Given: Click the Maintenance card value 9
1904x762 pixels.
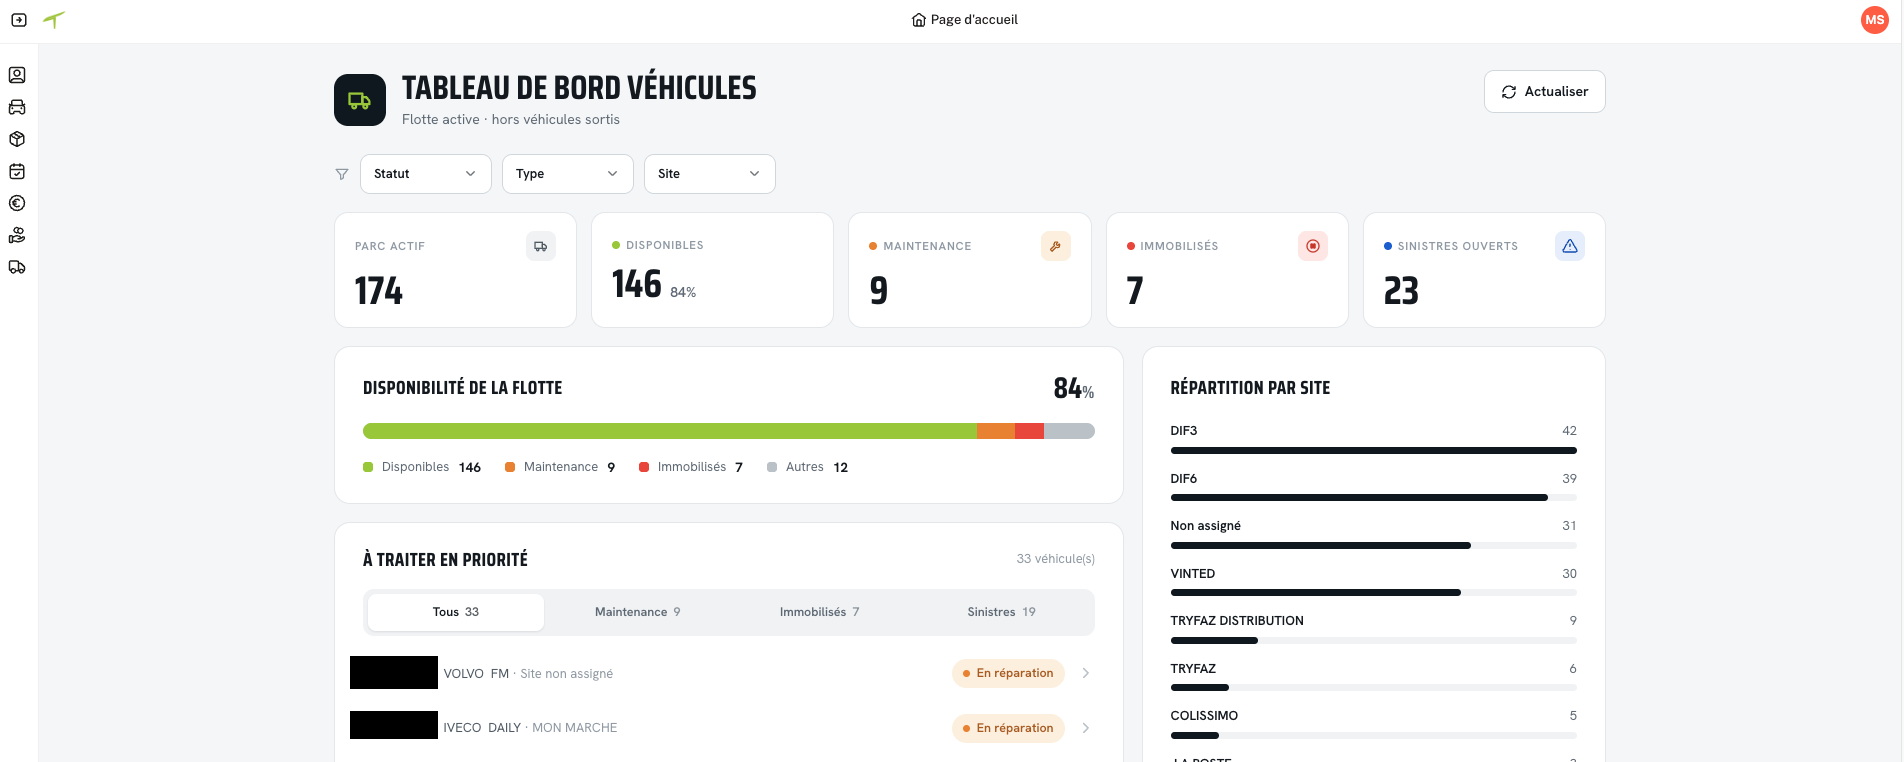Looking at the screenshot, I should (879, 291).
